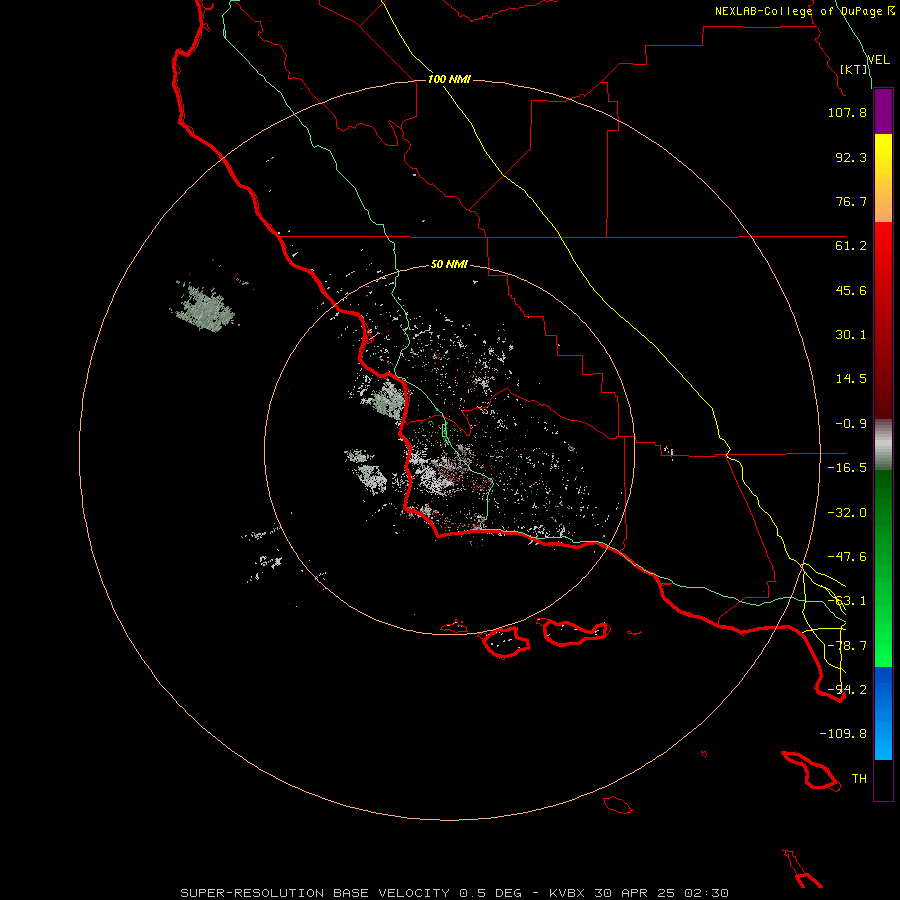Select the 76.7 scale value

pos(851,201)
